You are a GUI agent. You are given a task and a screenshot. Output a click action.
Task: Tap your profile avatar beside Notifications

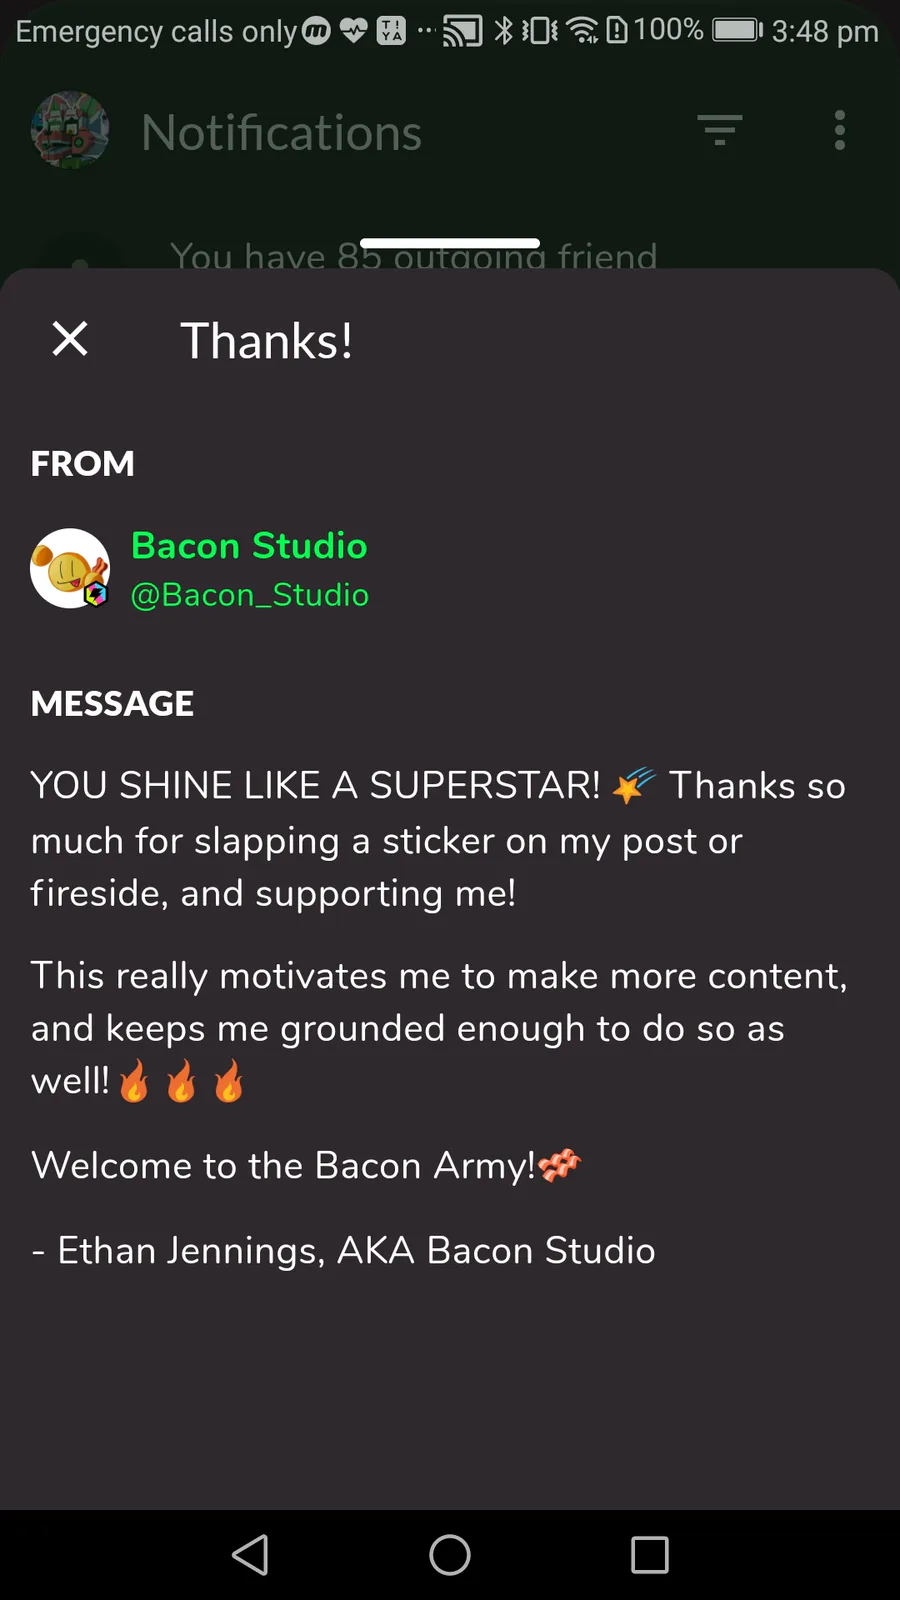70,130
